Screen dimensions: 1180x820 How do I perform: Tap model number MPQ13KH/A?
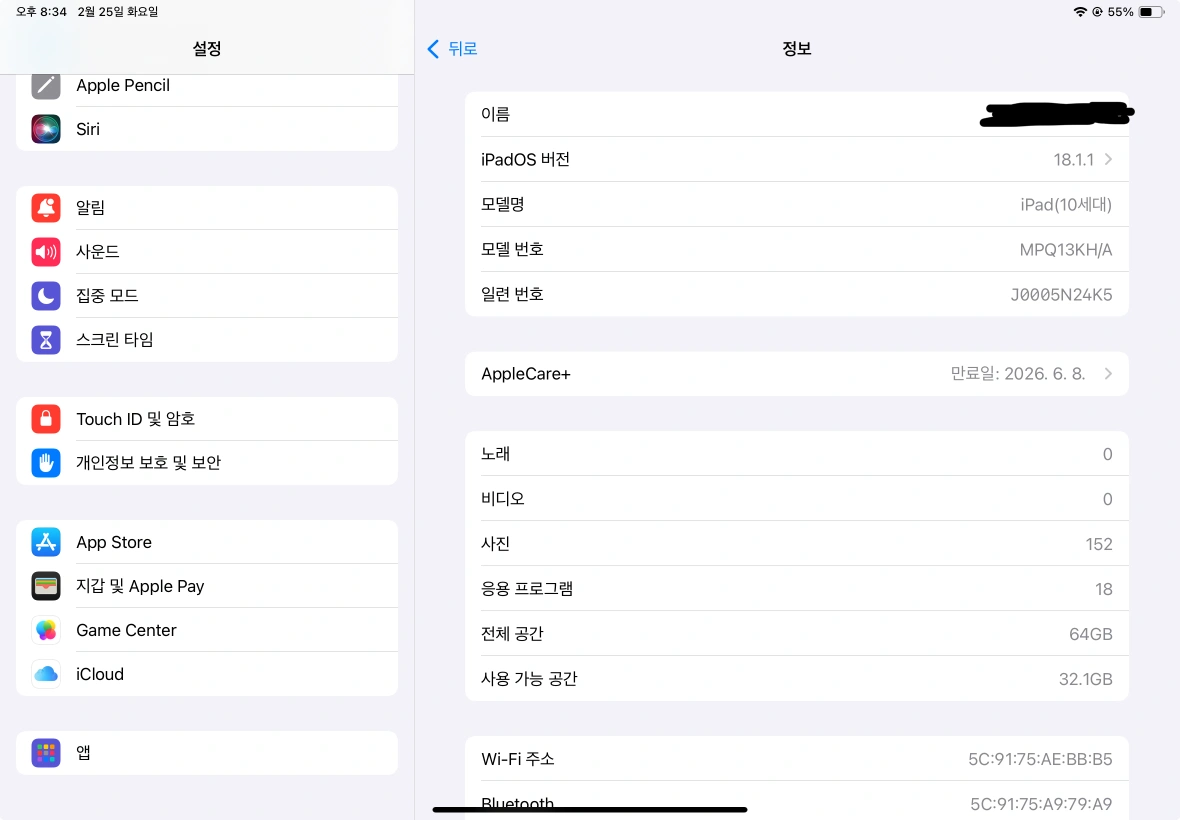point(1066,250)
